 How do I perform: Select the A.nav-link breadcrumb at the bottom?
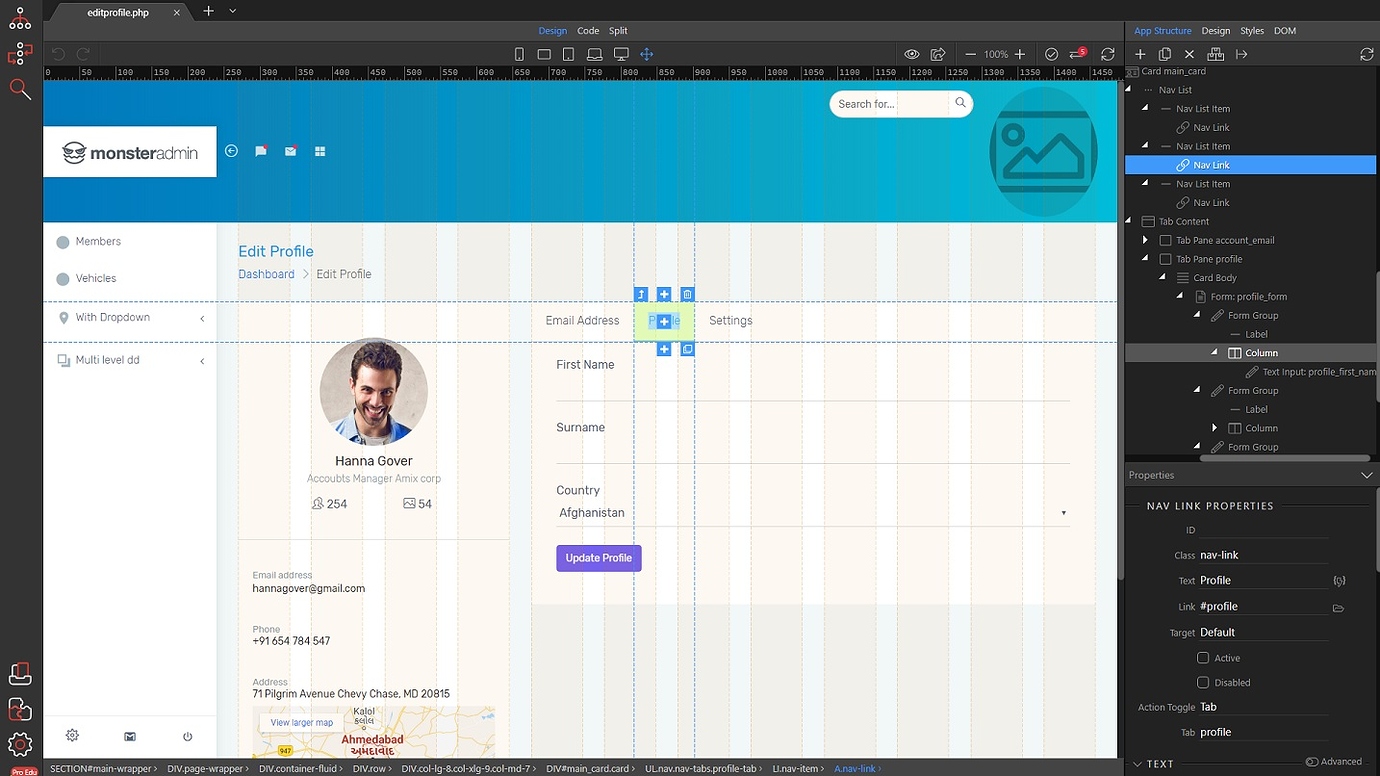(x=856, y=768)
